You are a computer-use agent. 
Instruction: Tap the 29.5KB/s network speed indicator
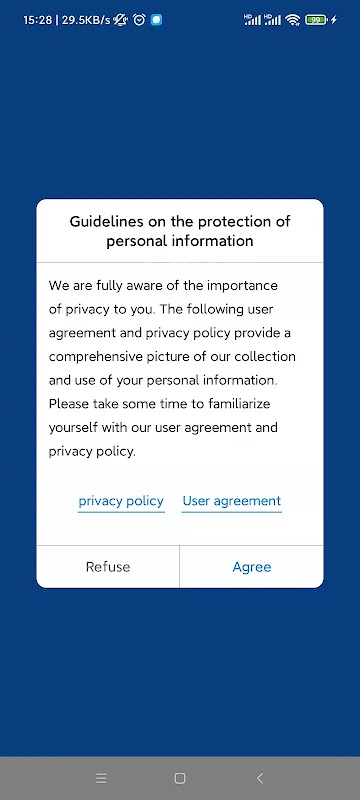click(x=86, y=20)
